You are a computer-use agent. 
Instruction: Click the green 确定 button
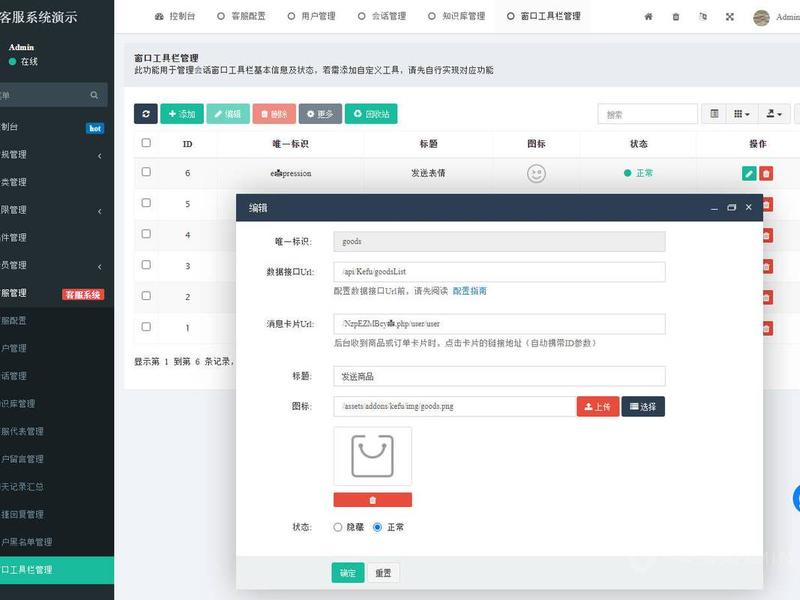(347, 573)
